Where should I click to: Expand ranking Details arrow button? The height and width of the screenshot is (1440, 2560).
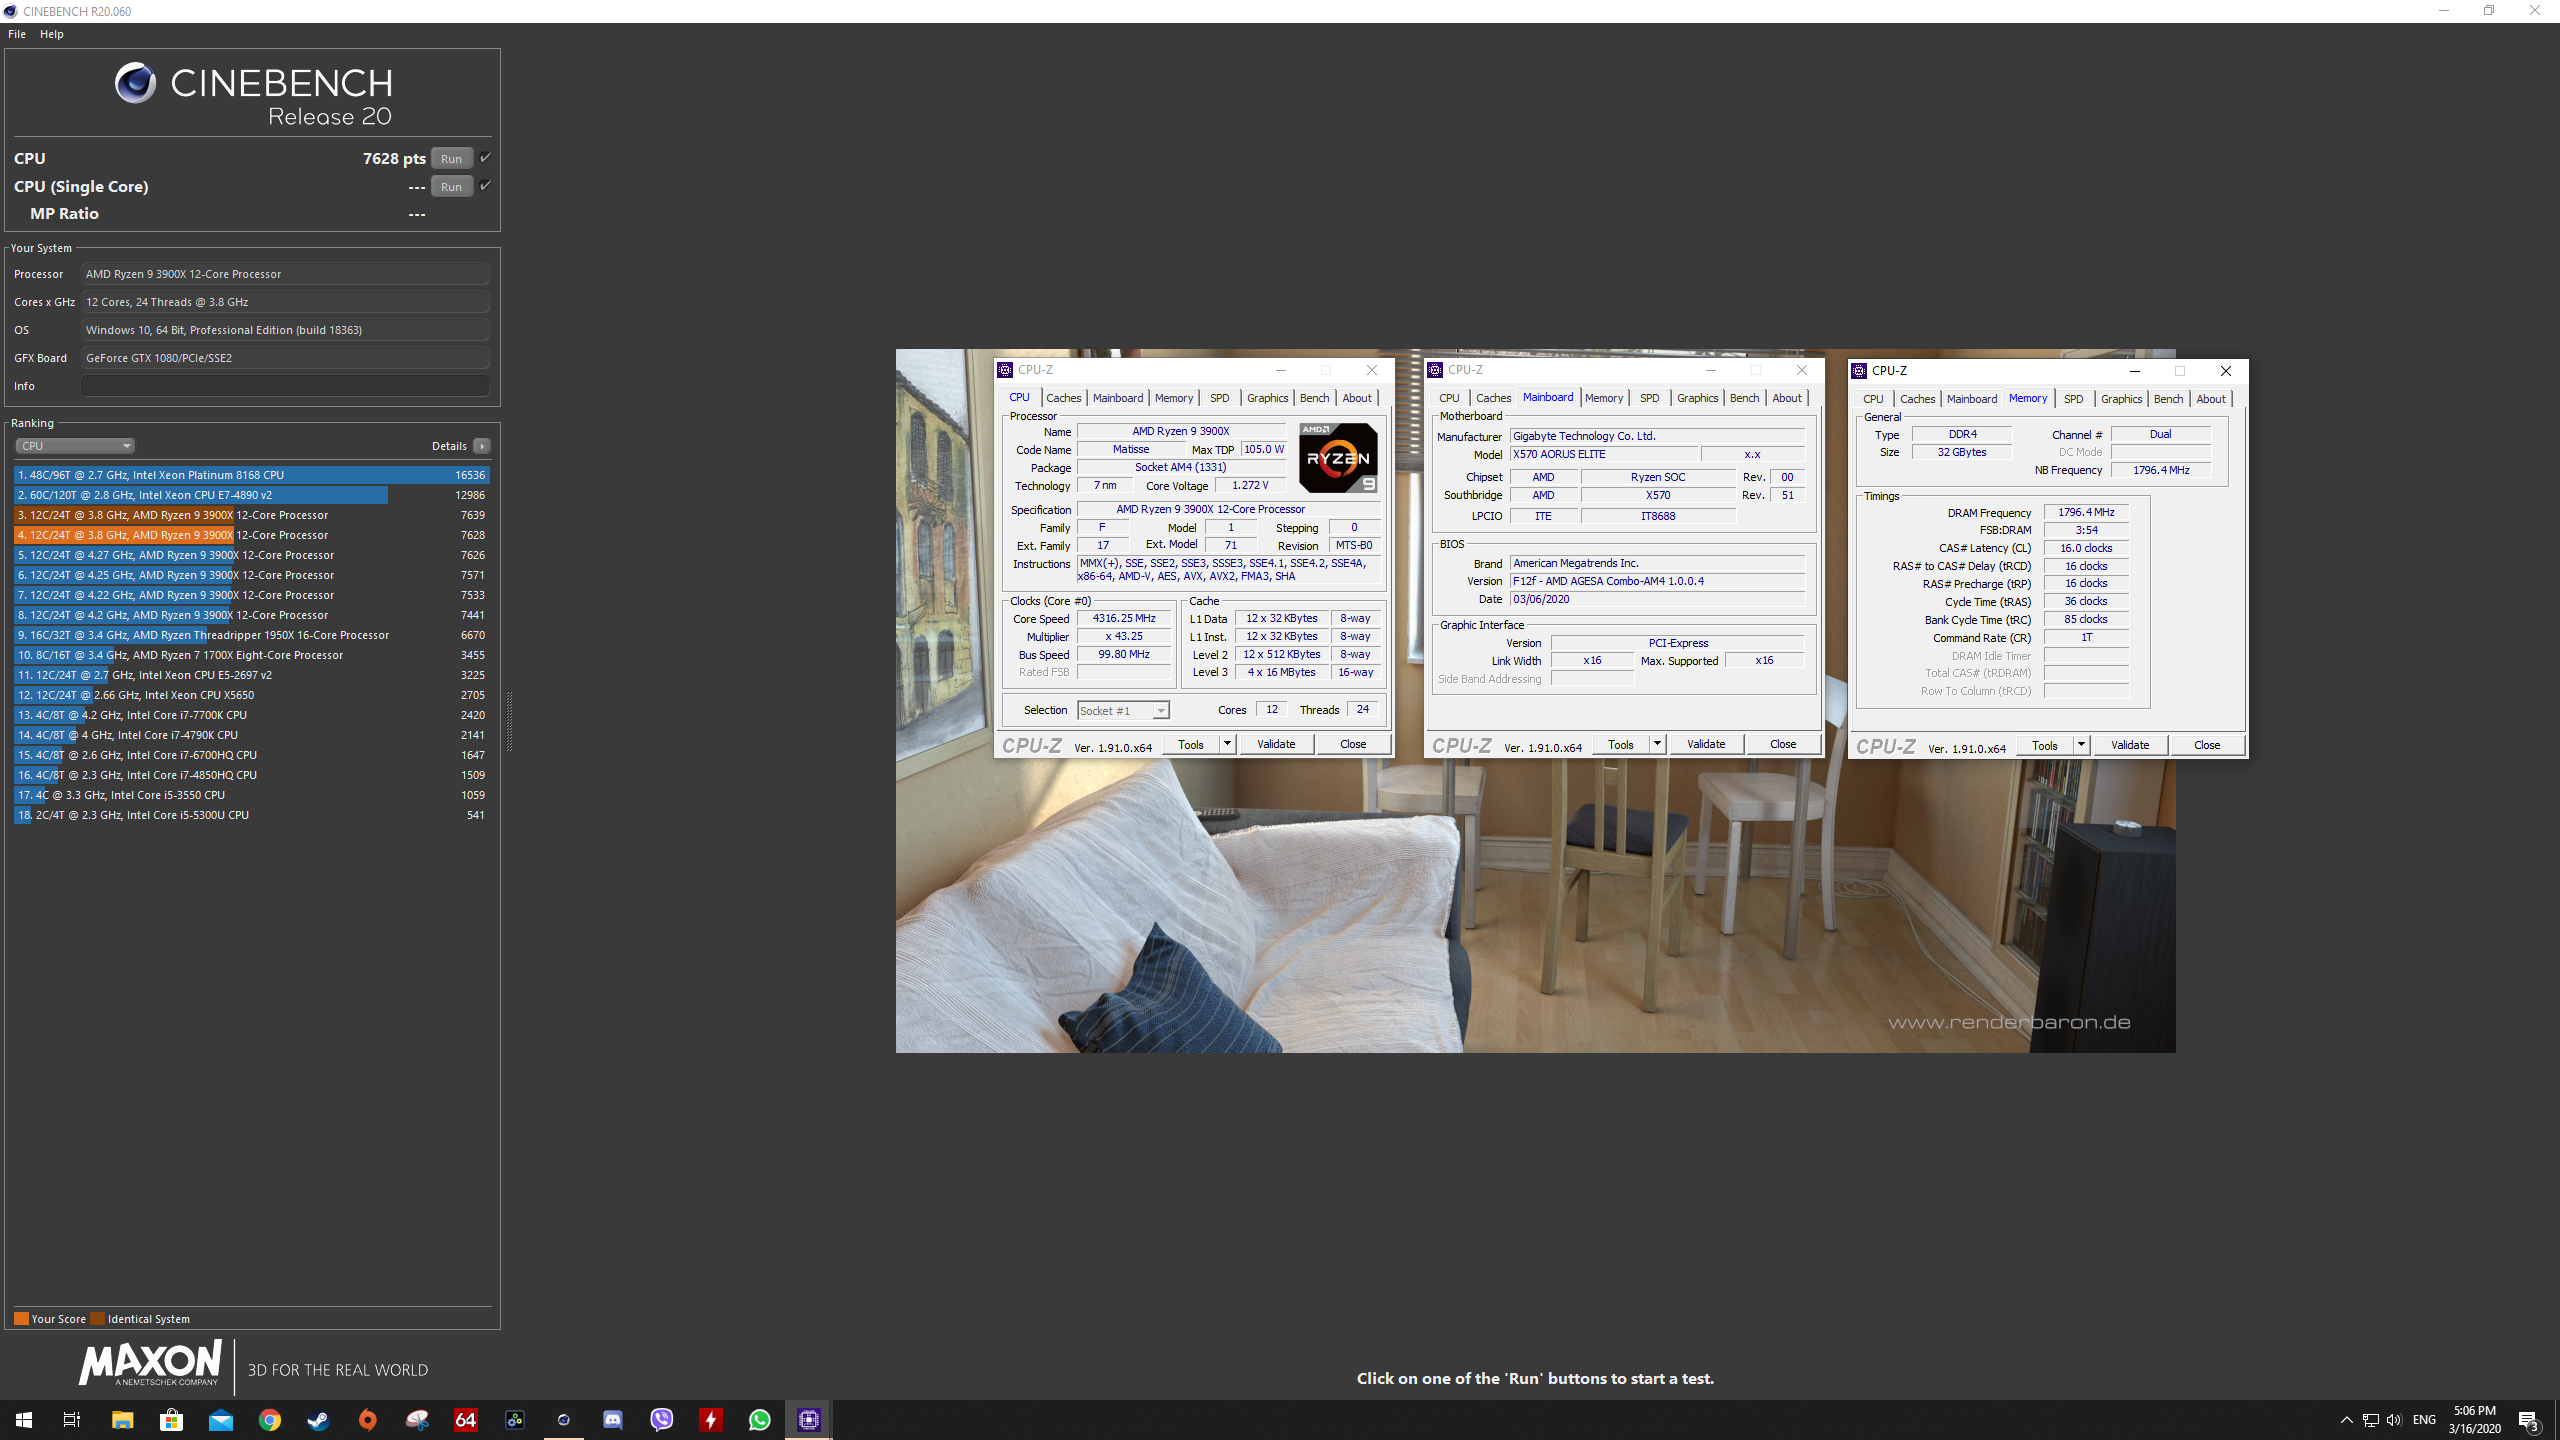482,446
